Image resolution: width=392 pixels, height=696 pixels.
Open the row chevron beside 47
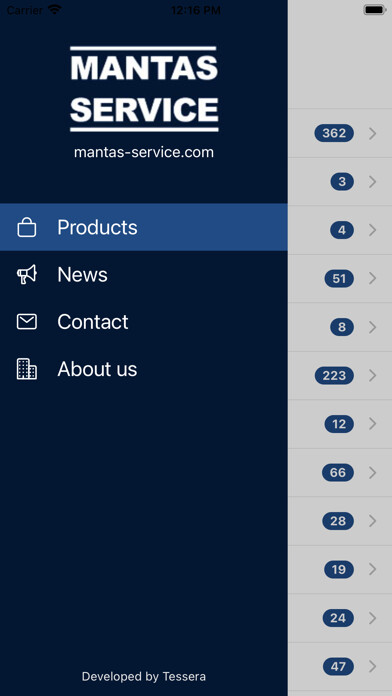pos(372,666)
